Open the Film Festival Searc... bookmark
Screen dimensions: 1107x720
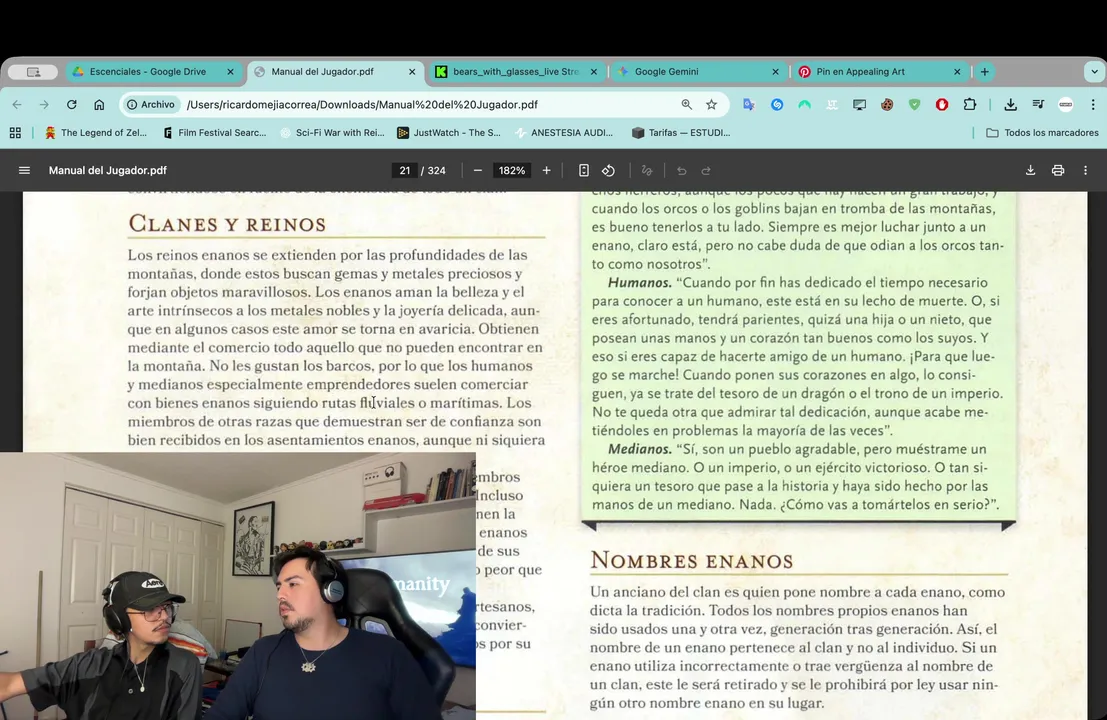point(215,133)
